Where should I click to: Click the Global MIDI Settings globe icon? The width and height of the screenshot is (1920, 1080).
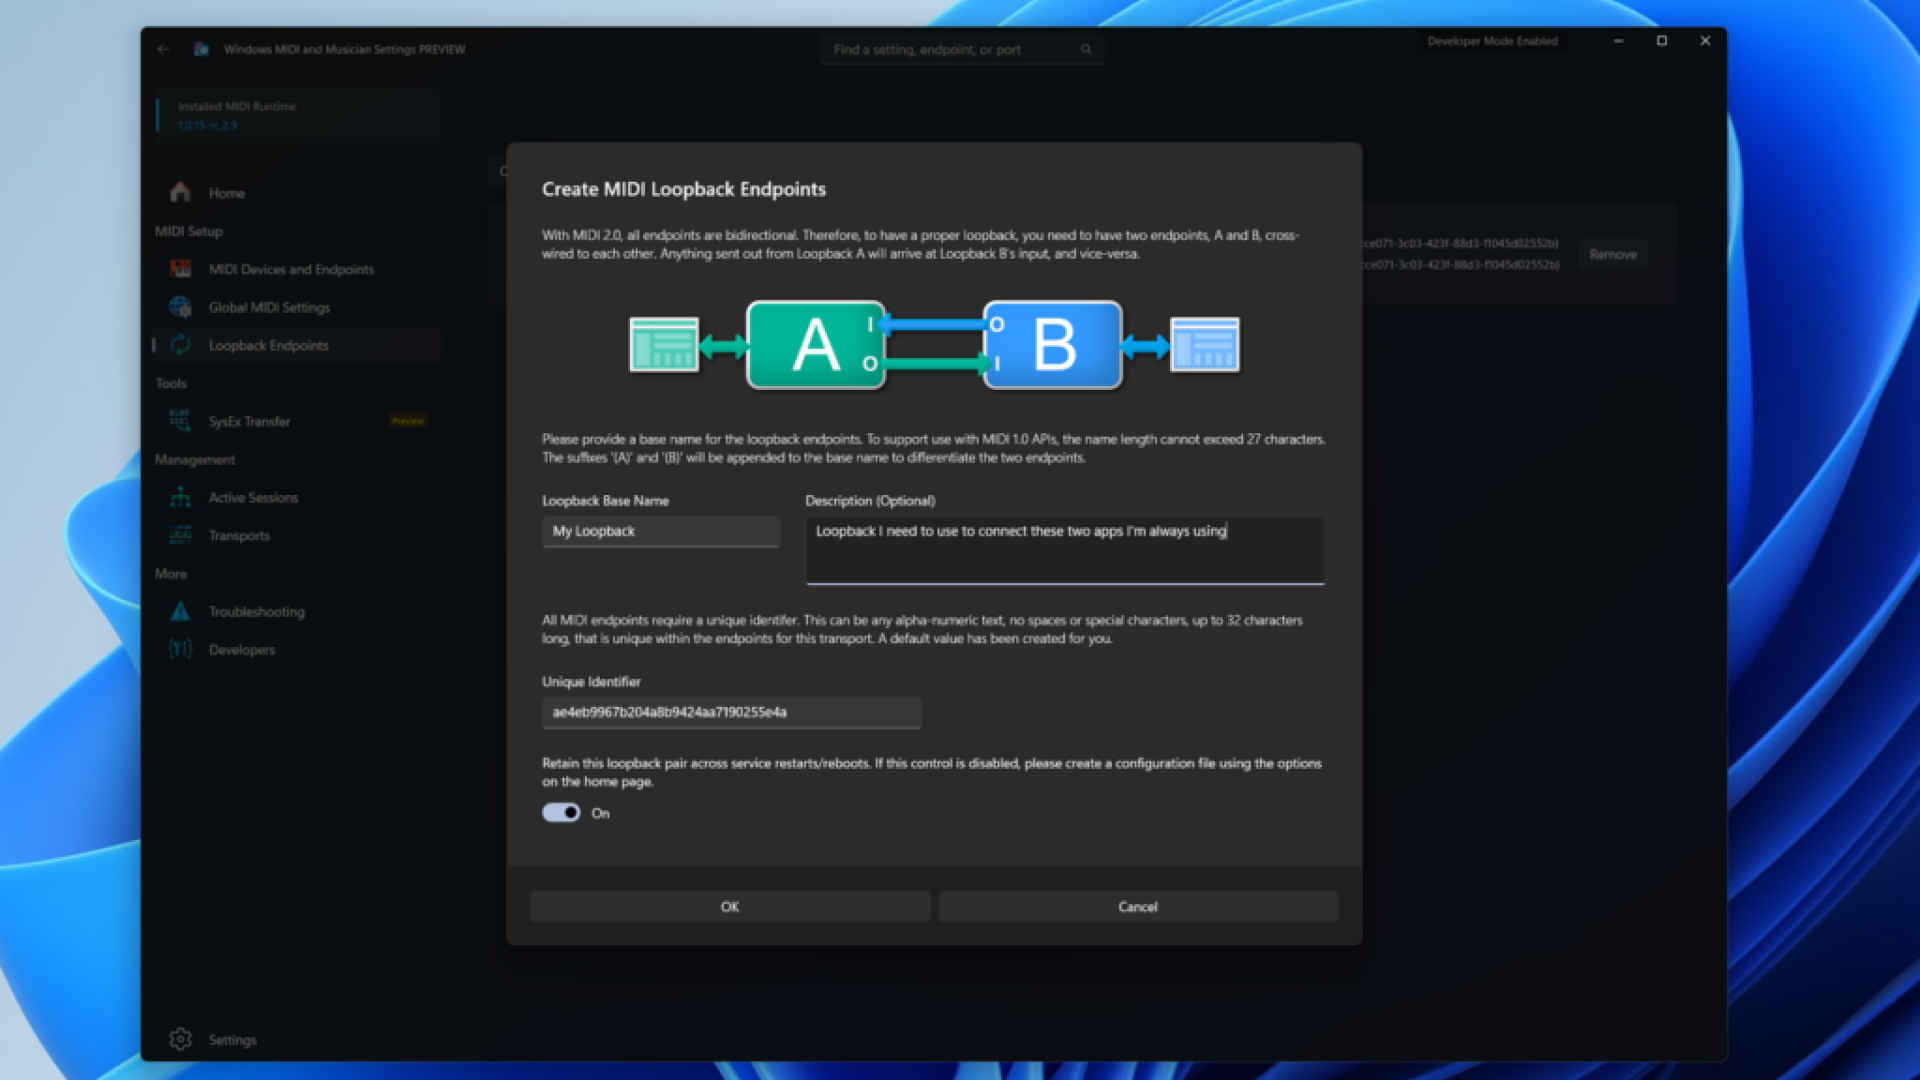(x=180, y=307)
